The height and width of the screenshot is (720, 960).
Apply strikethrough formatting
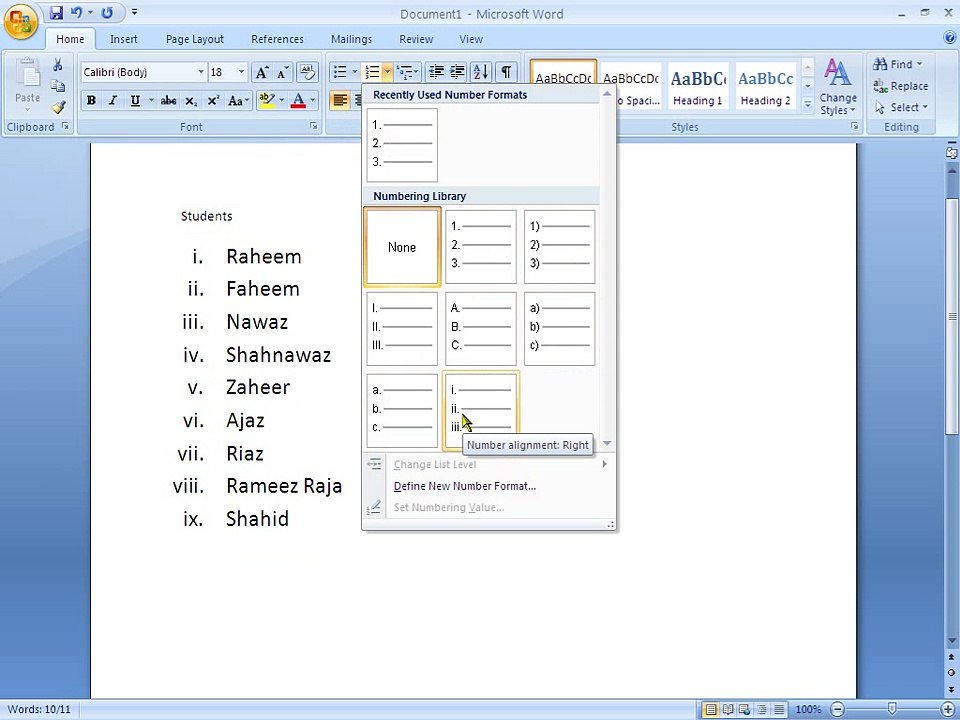(168, 100)
